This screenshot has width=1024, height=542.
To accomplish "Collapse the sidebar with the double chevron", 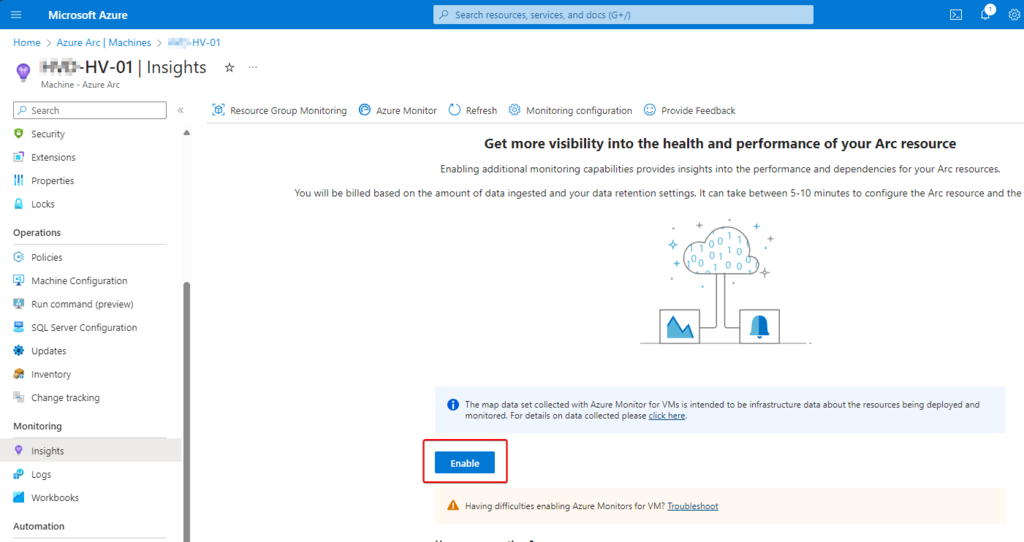I will (x=181, y=110).
